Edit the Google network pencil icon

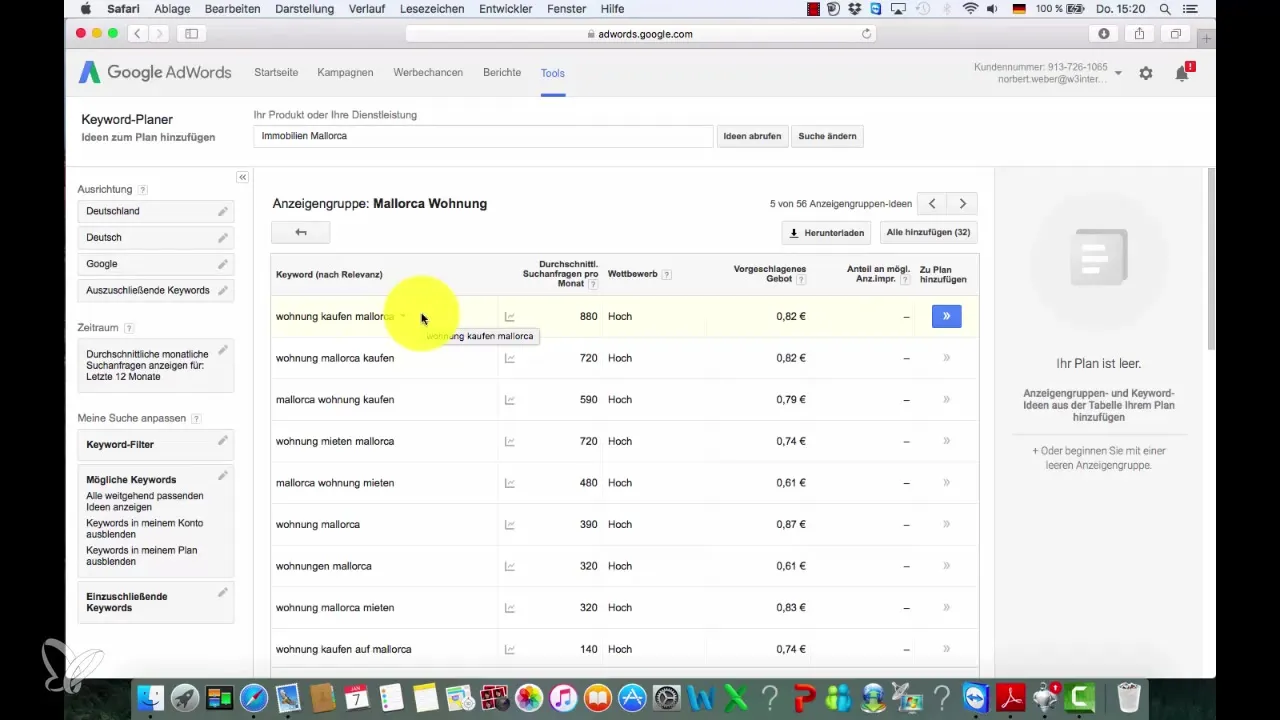click(223, 264)
